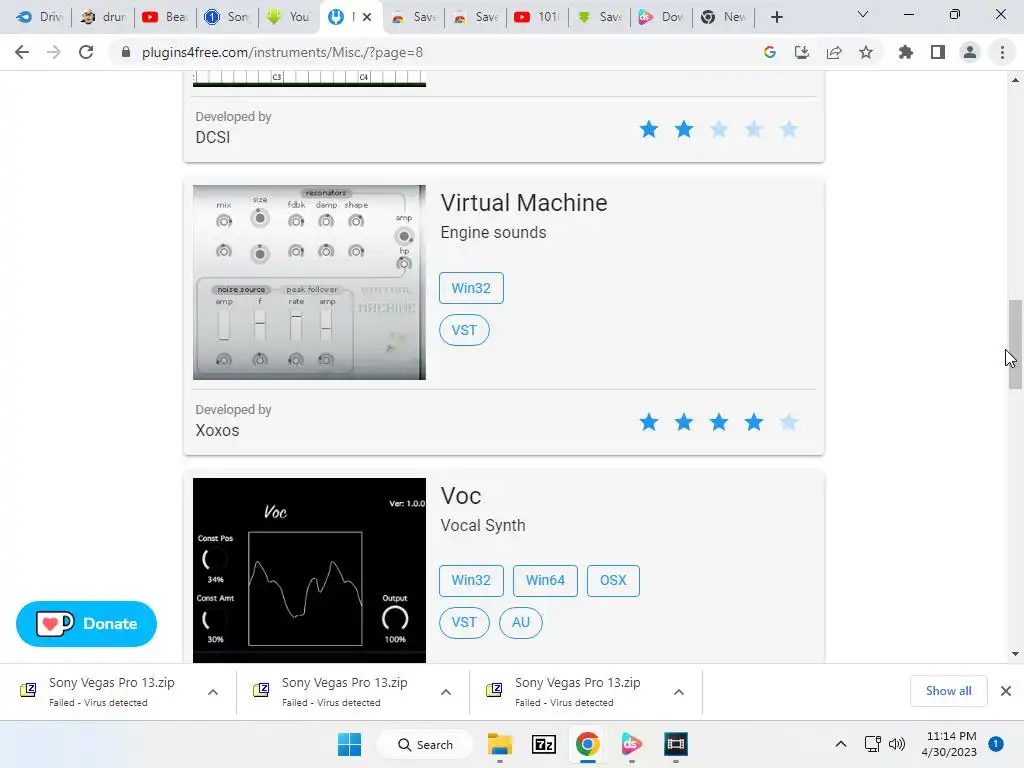
Task: Select the VST tag under Virtual Machine
Action: point(464,330)
